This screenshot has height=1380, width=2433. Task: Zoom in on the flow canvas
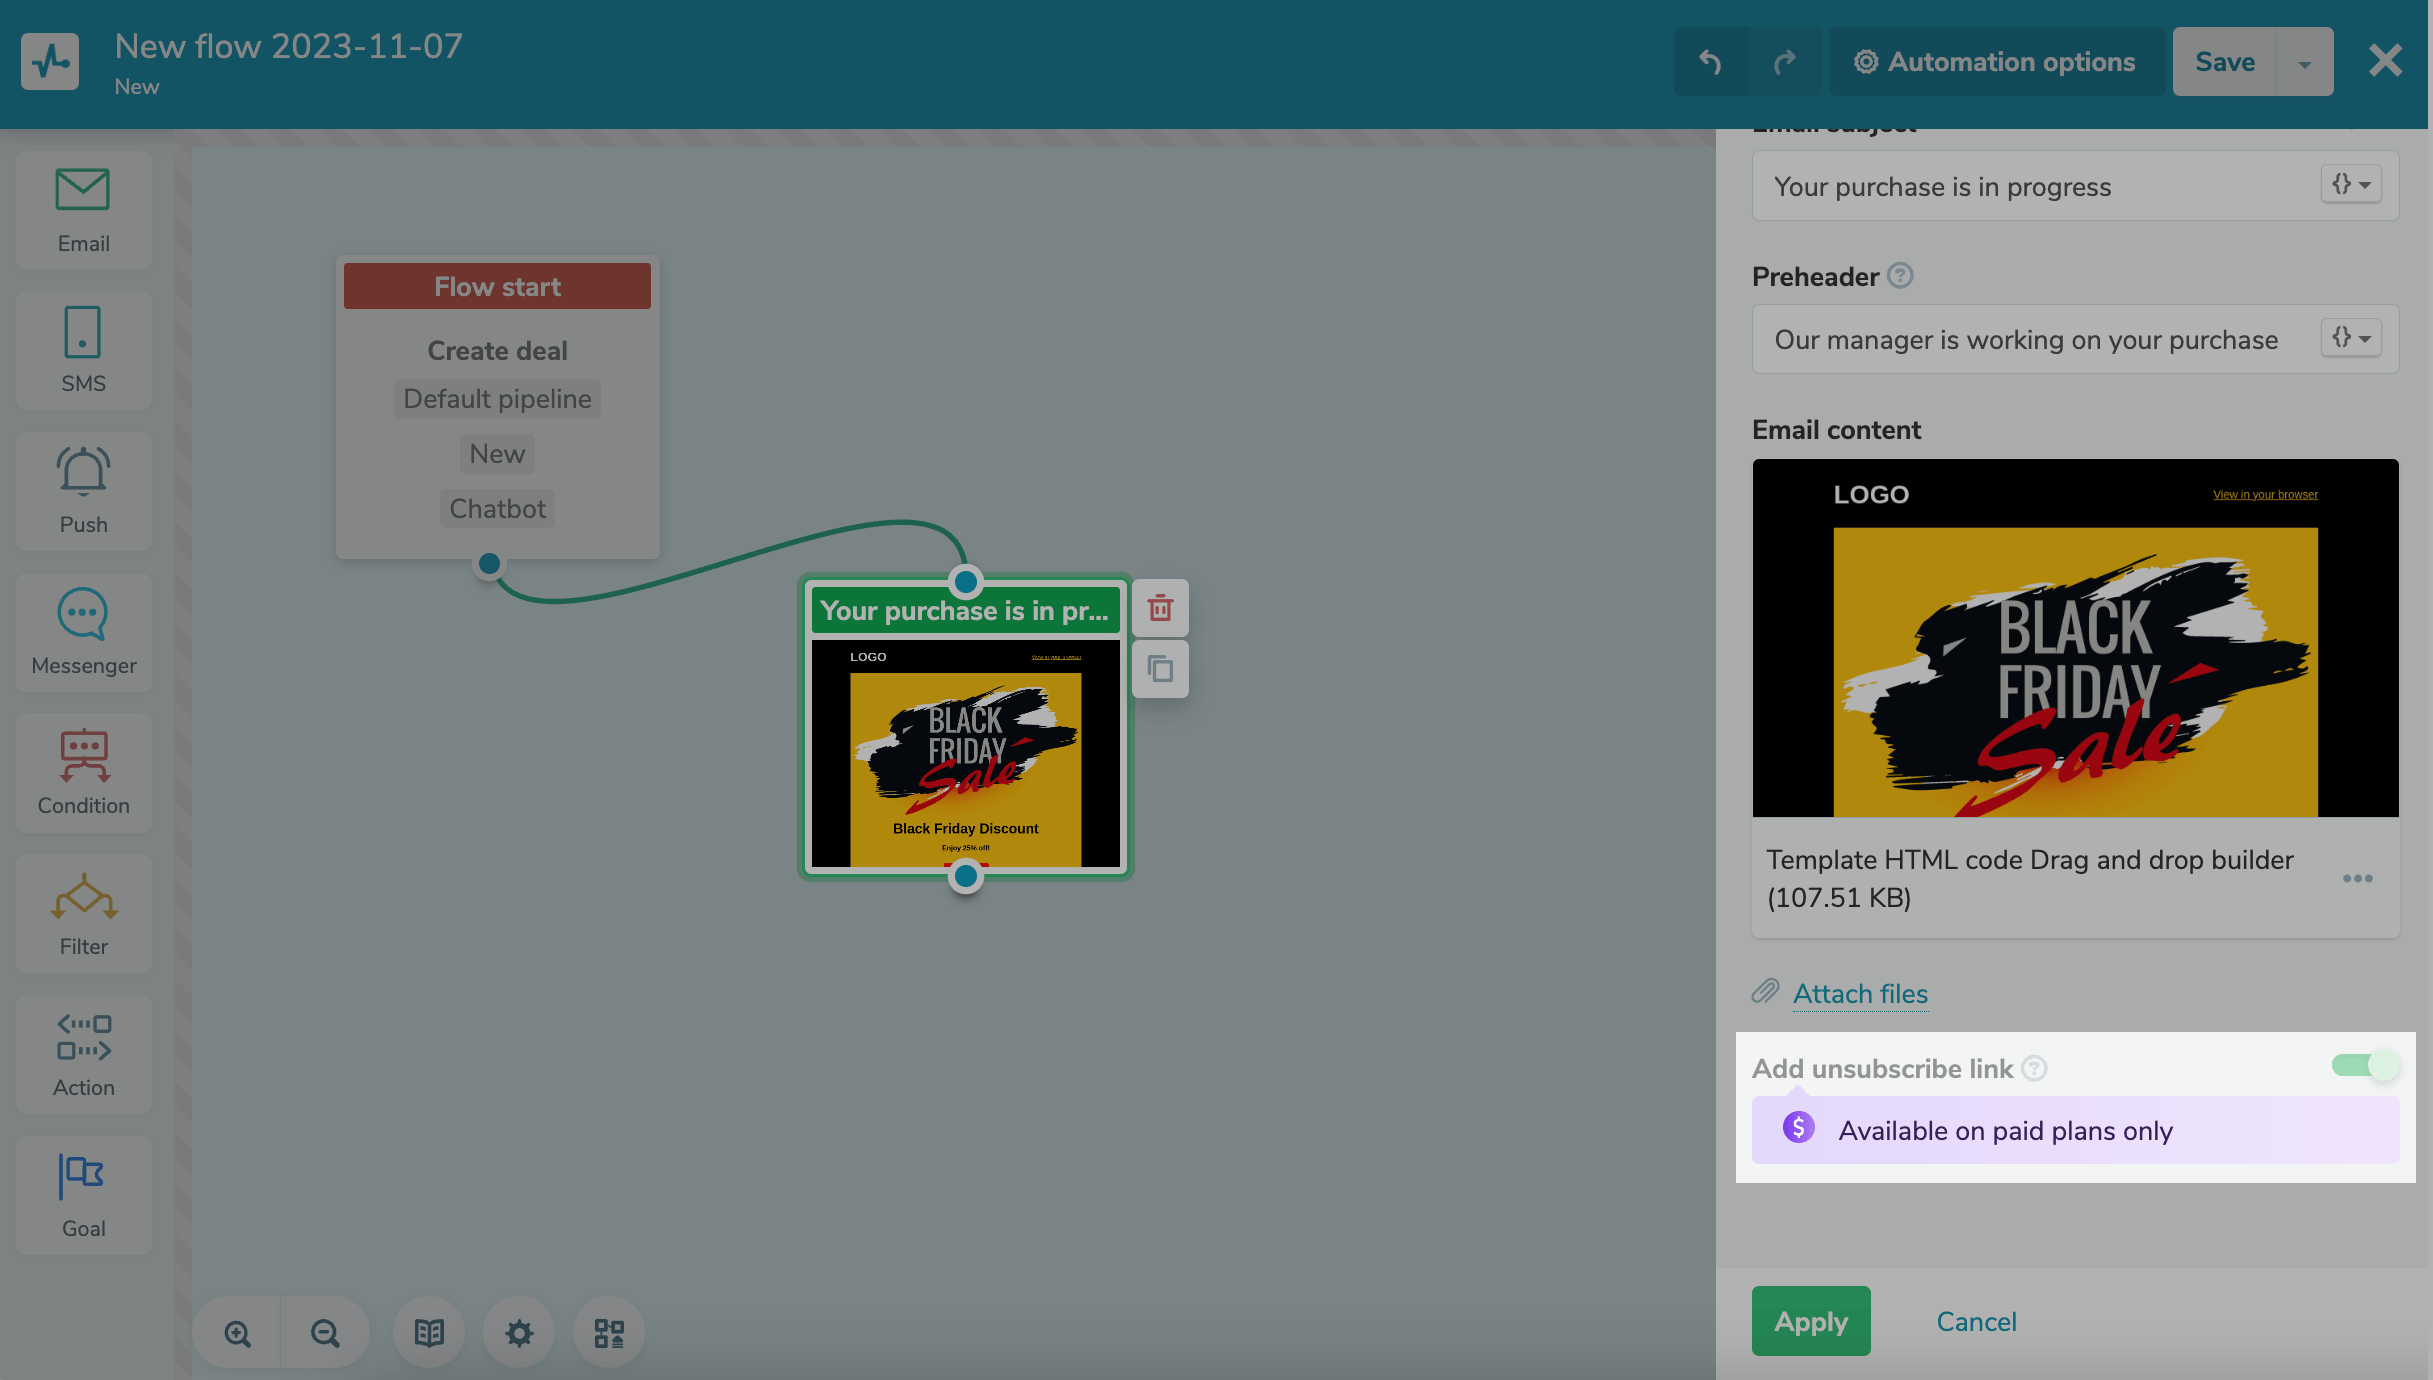click(x=237, y=1333)
